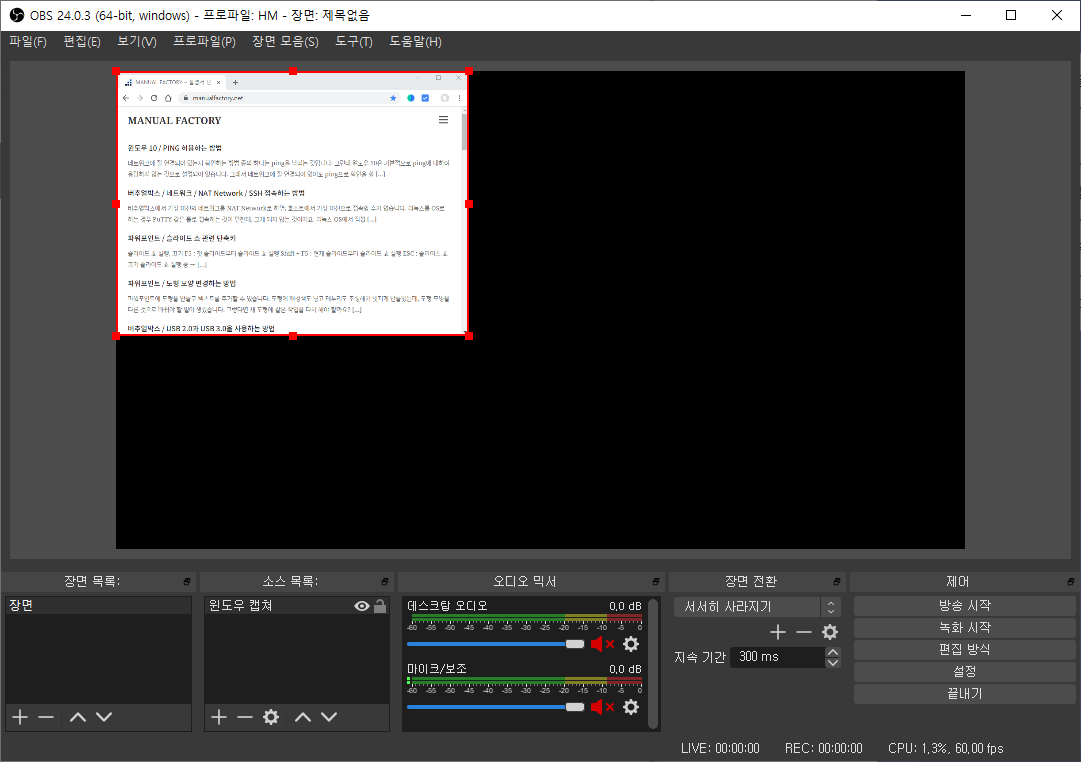Click the REC: 00:00:00 status text

(x=823, y=748)
